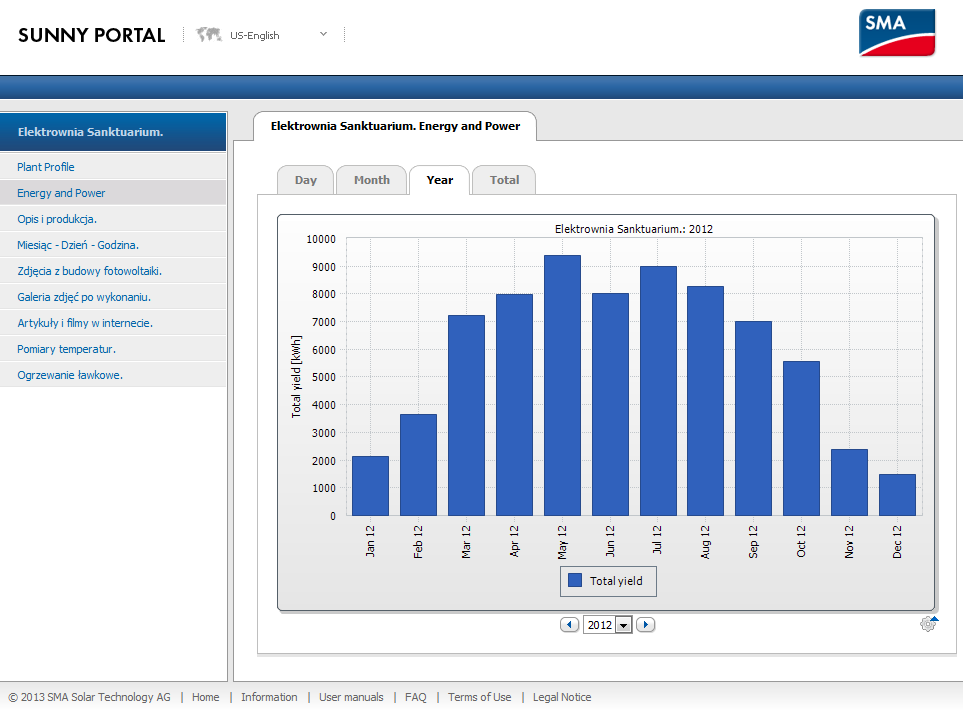Image resolution: width=963 pixels, height=716 pixels.
Task: Click the 2013 SMA Solar Technology AG copyright
Action: [90, 697]
